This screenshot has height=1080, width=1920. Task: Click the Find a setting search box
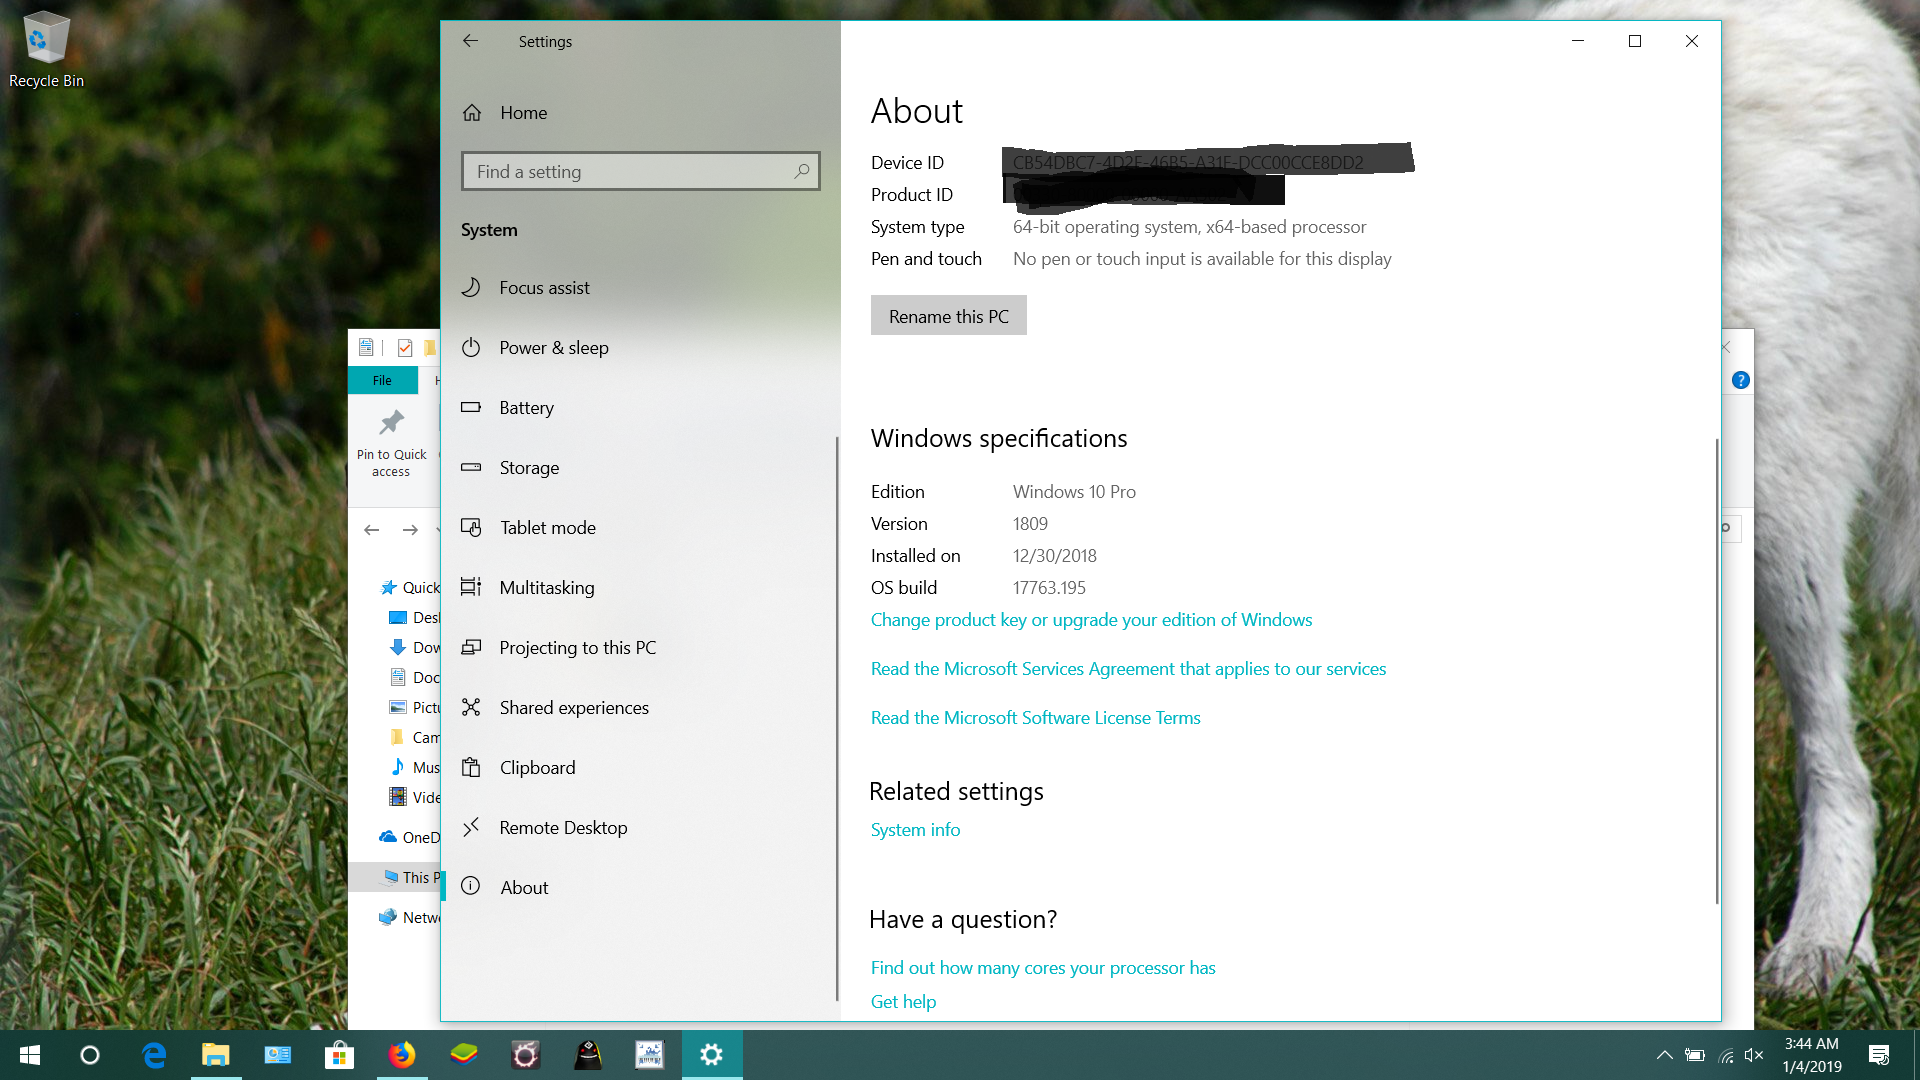640,171
